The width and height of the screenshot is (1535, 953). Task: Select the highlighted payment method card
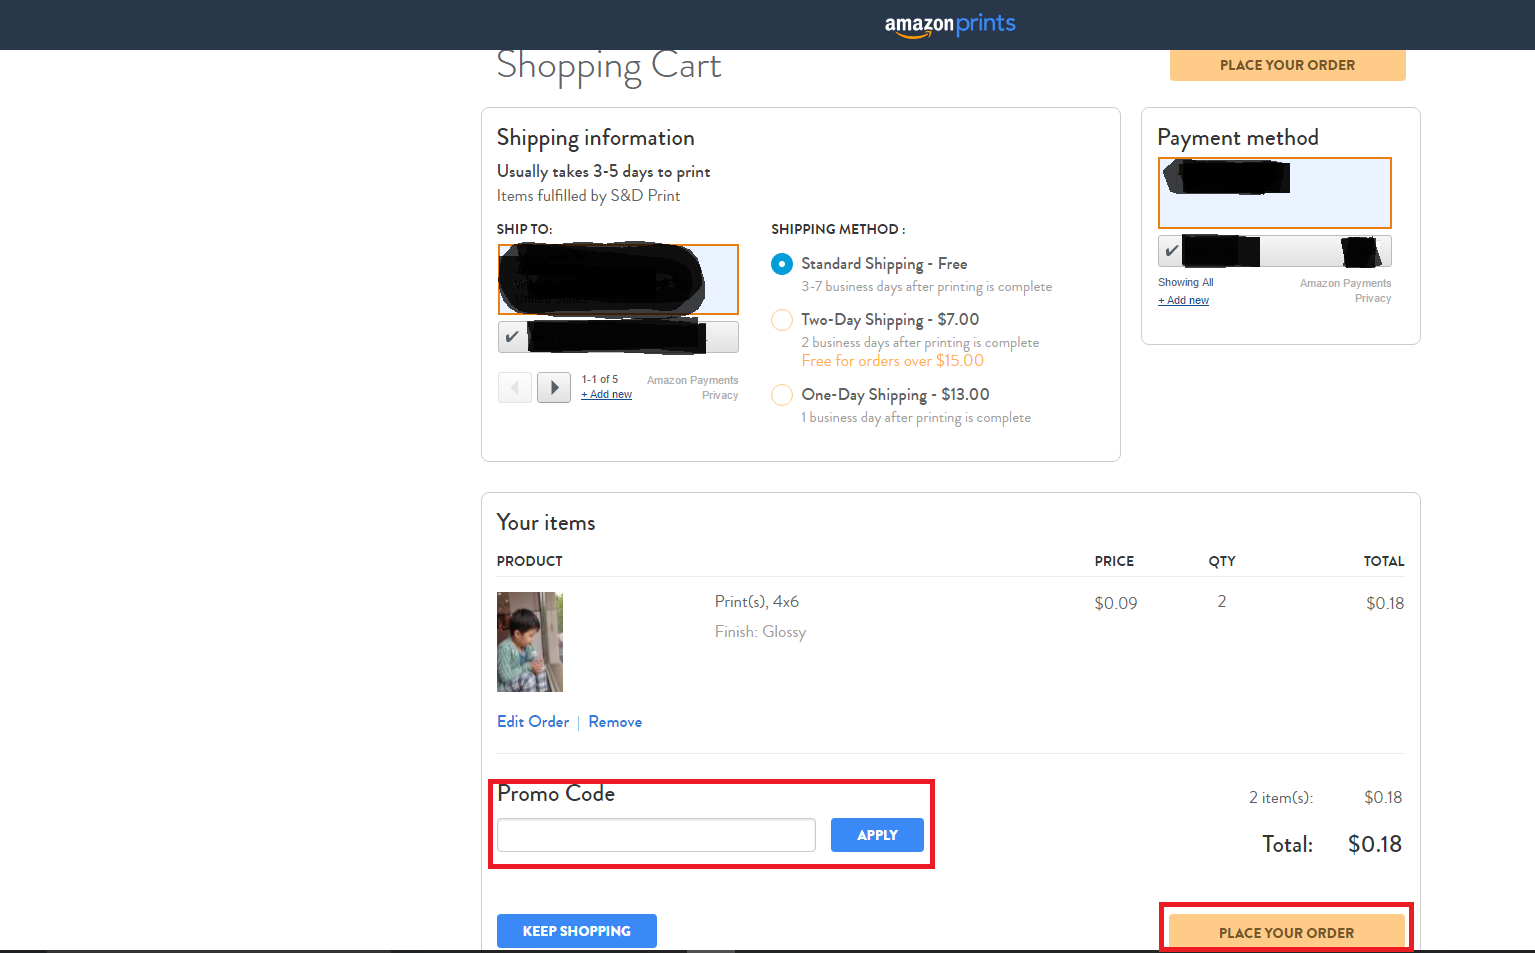pyautogui.click(x=1274, y=193)
